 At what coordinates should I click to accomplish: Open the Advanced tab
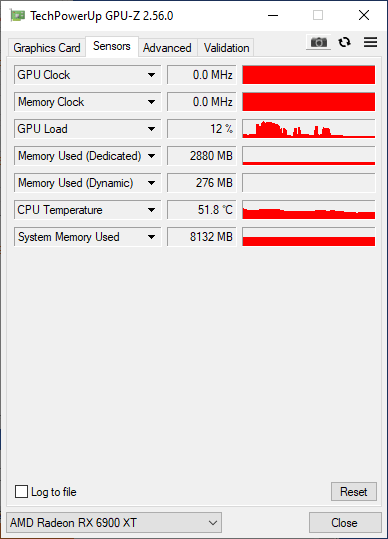point(167,48)
